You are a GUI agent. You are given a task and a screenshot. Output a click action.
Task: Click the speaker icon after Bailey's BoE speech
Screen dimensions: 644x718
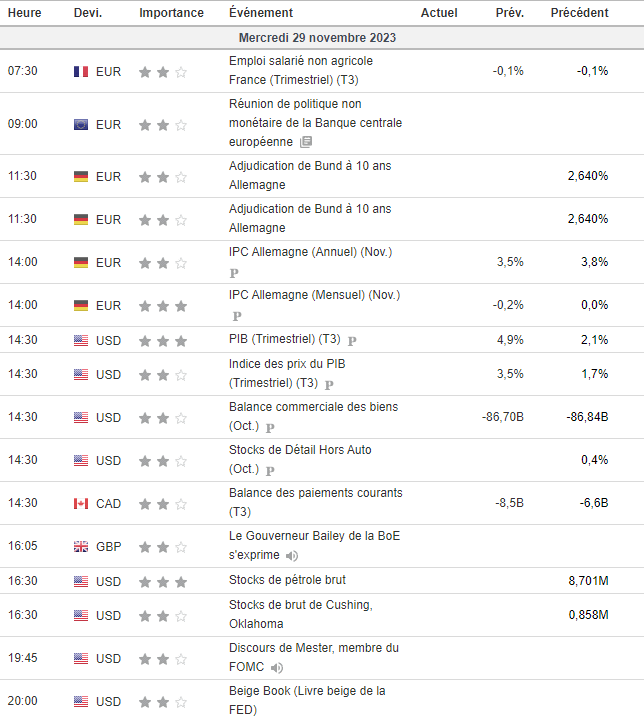click(292, 556)
